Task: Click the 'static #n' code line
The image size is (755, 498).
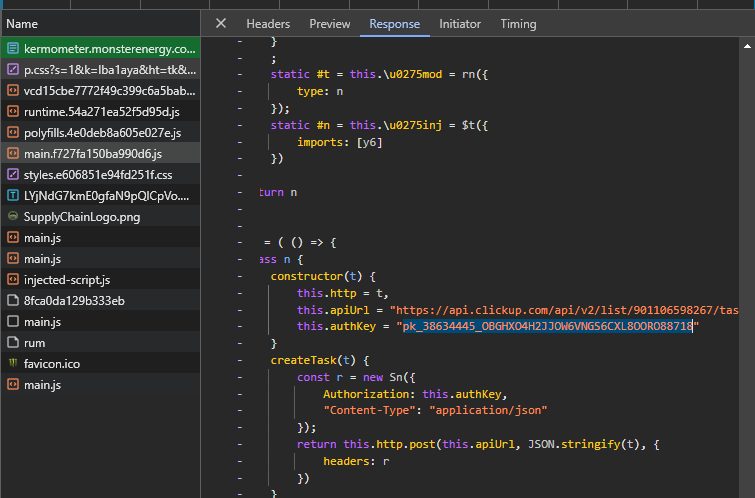Action: pos(379,125)
